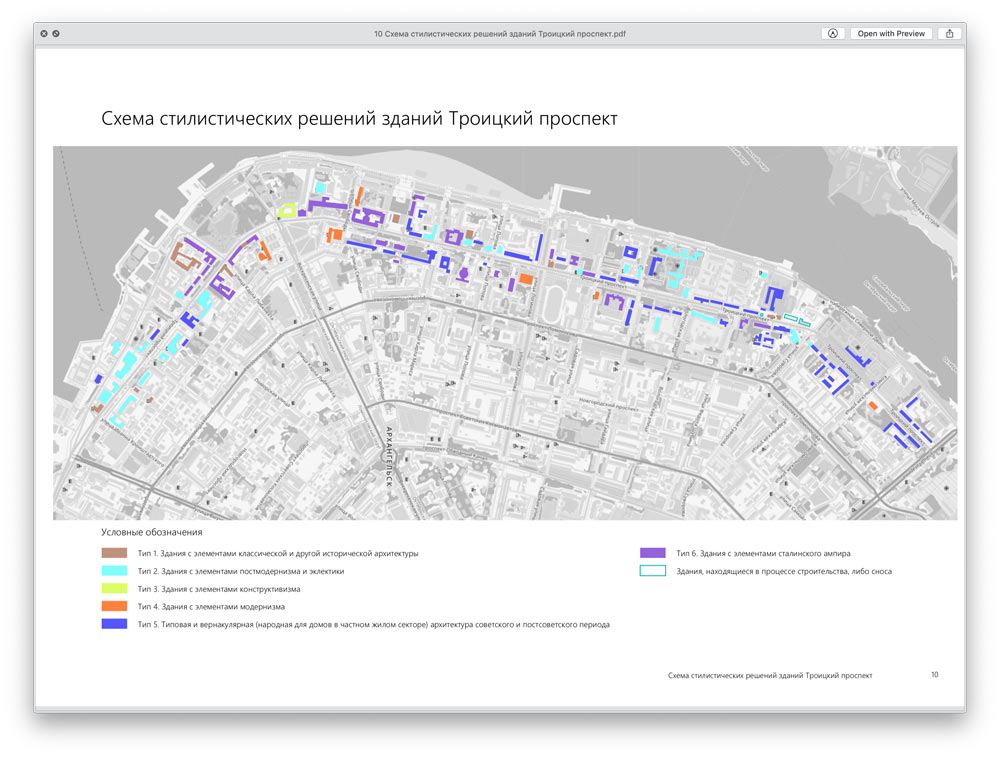
Task: Click the outlined under-construction legend box
Action: (x=652, y=571)
